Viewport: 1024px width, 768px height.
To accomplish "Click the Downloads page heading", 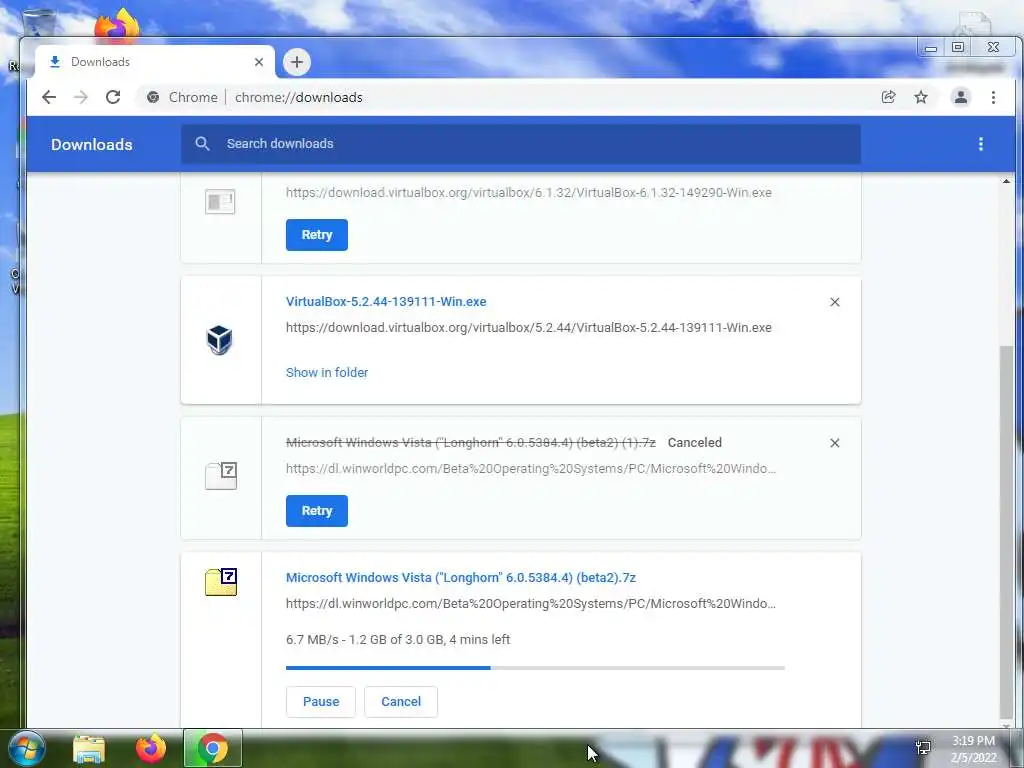I will pyautogui.click(x=92, y=144).
